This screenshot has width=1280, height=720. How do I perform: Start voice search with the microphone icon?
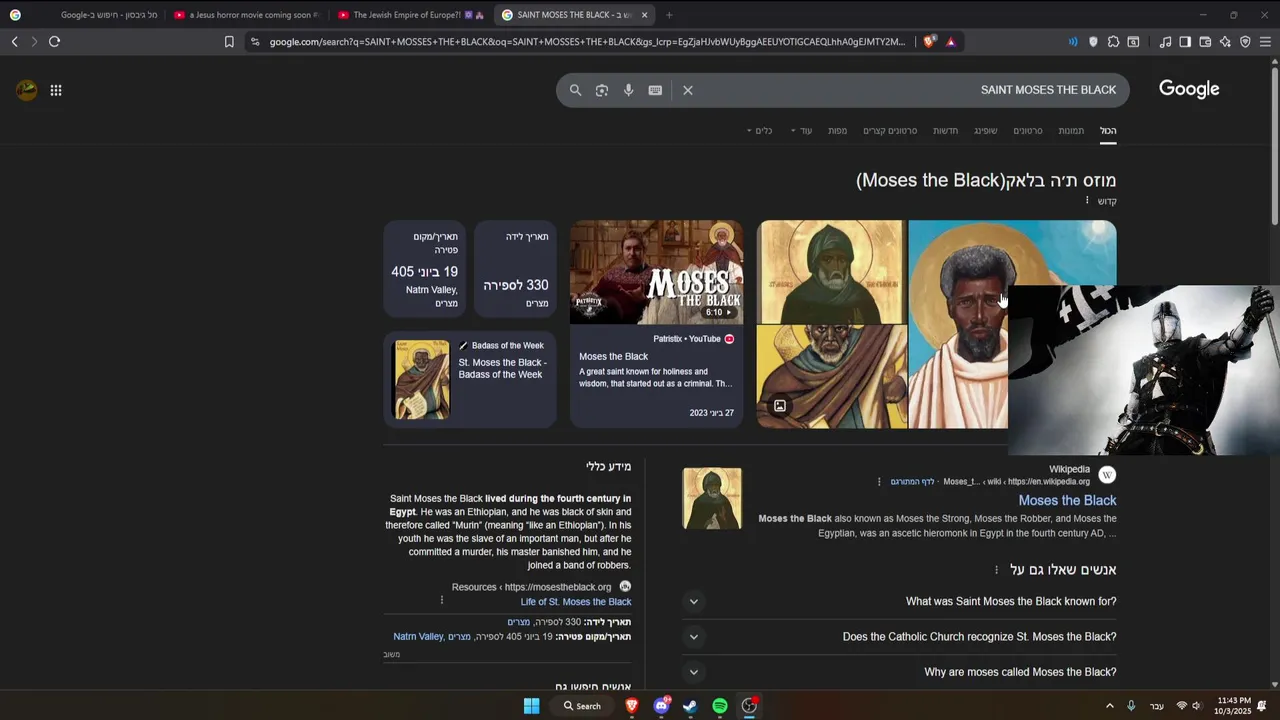628,90
